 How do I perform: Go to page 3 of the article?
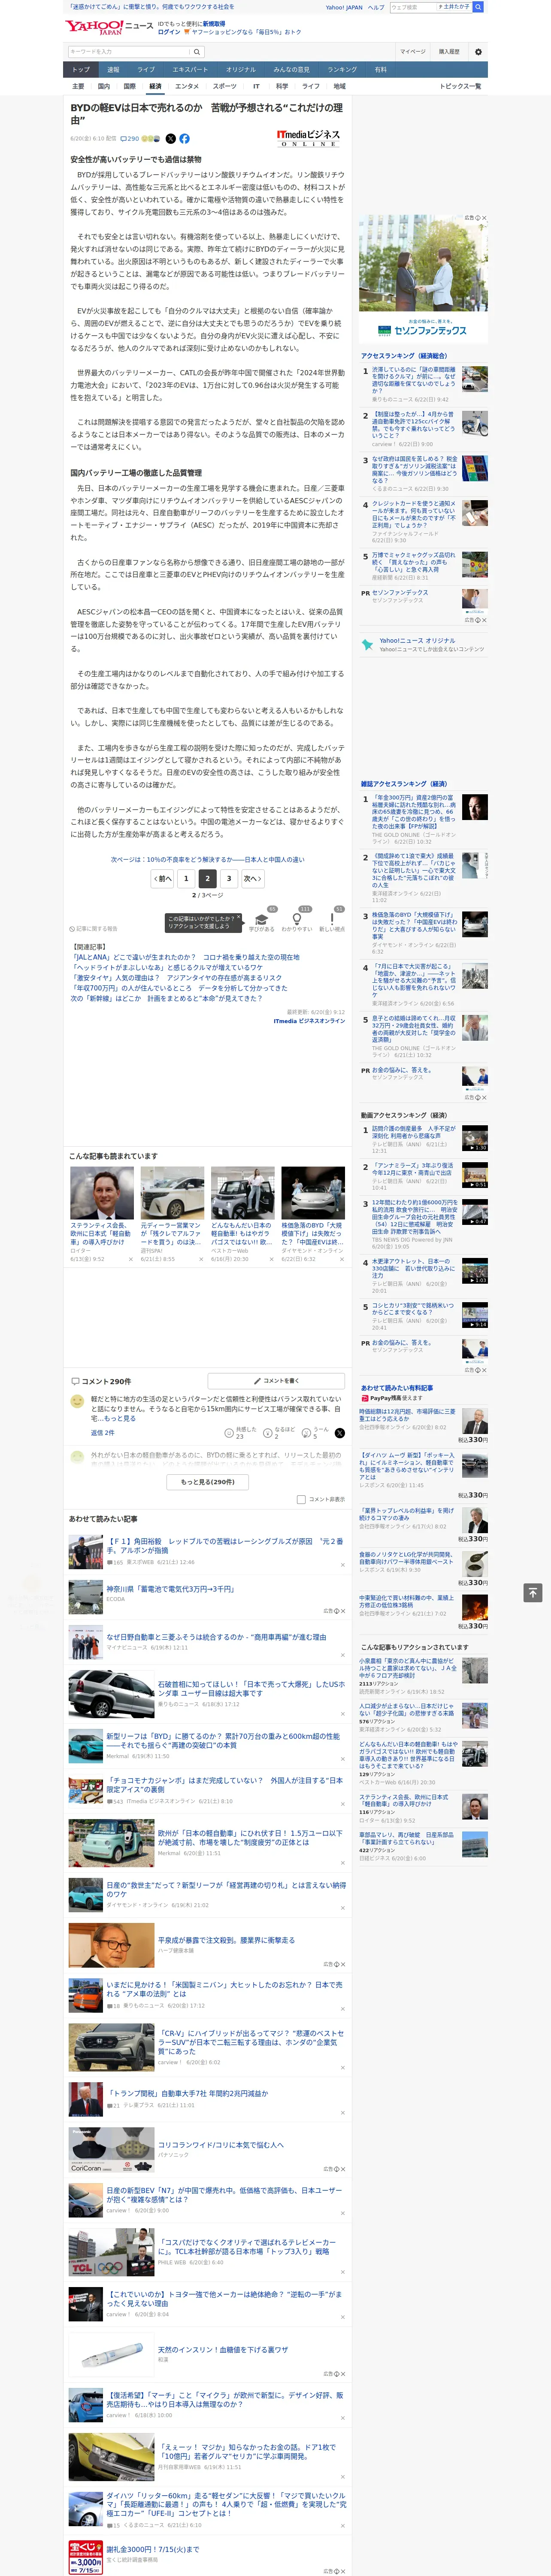click(x=229, y=878)
